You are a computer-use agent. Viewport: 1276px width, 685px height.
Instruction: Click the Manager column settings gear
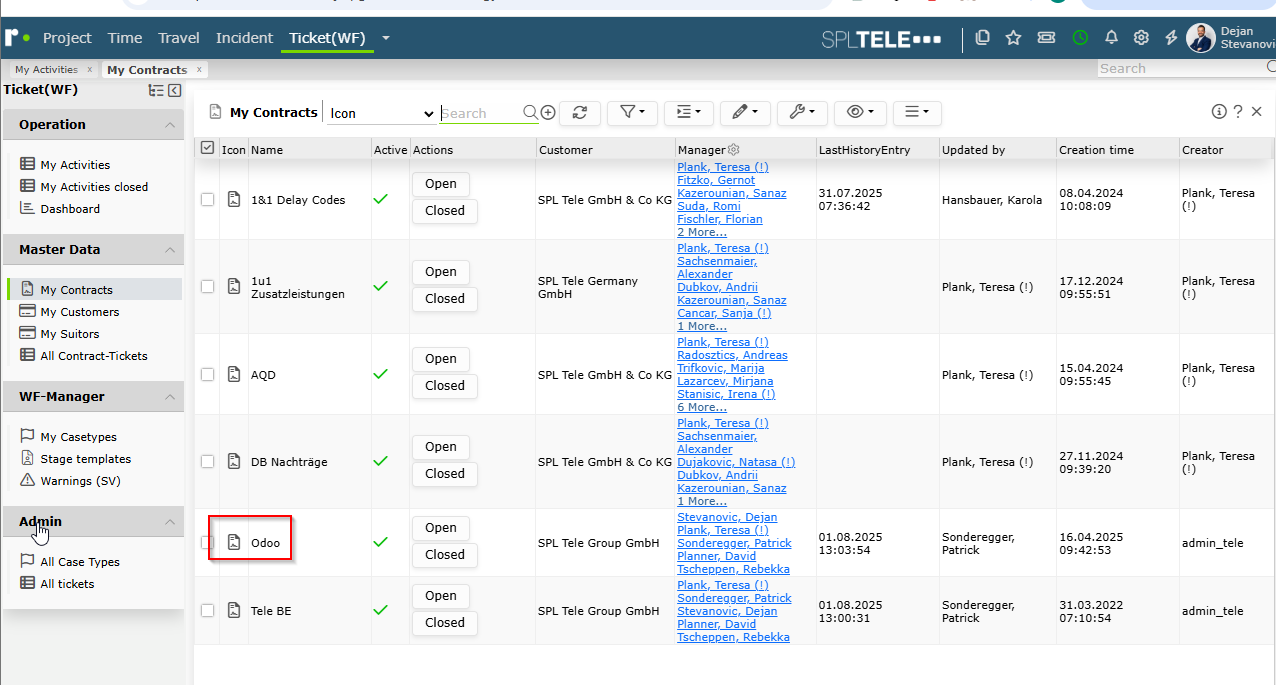coord(733,150)
